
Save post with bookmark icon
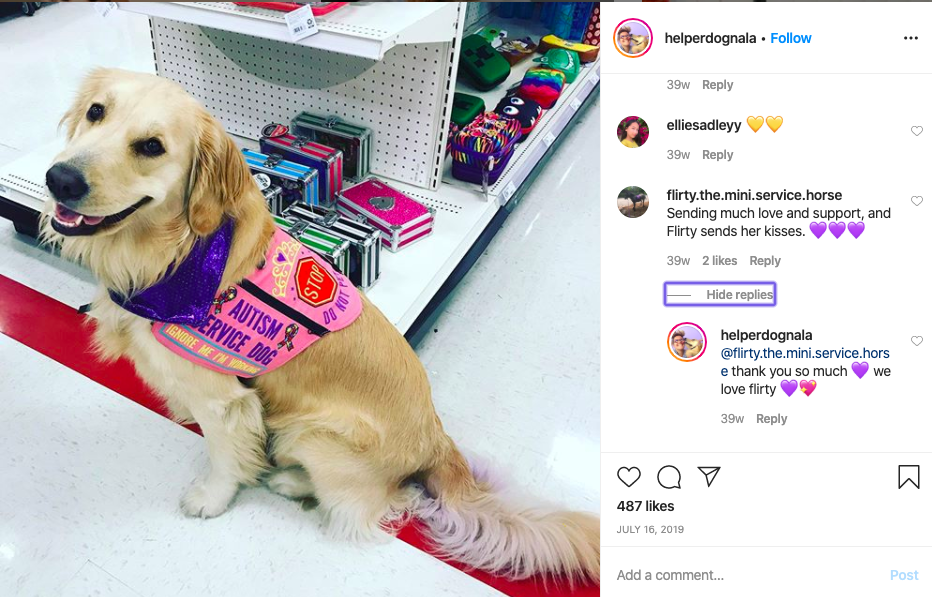(909, 477)
